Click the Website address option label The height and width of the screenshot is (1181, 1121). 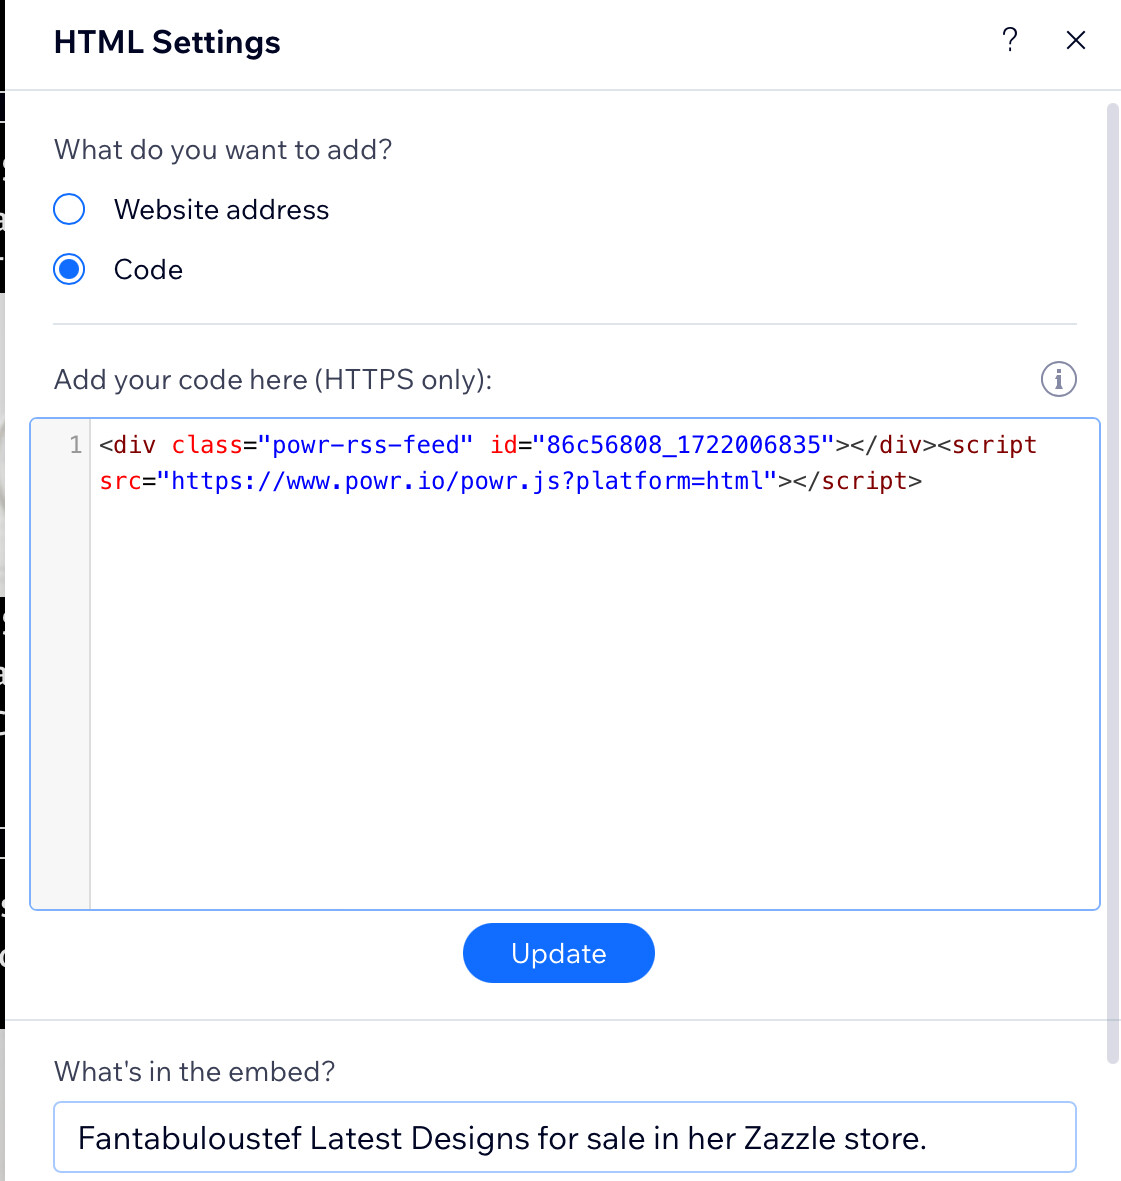click(x=221, y=209)
